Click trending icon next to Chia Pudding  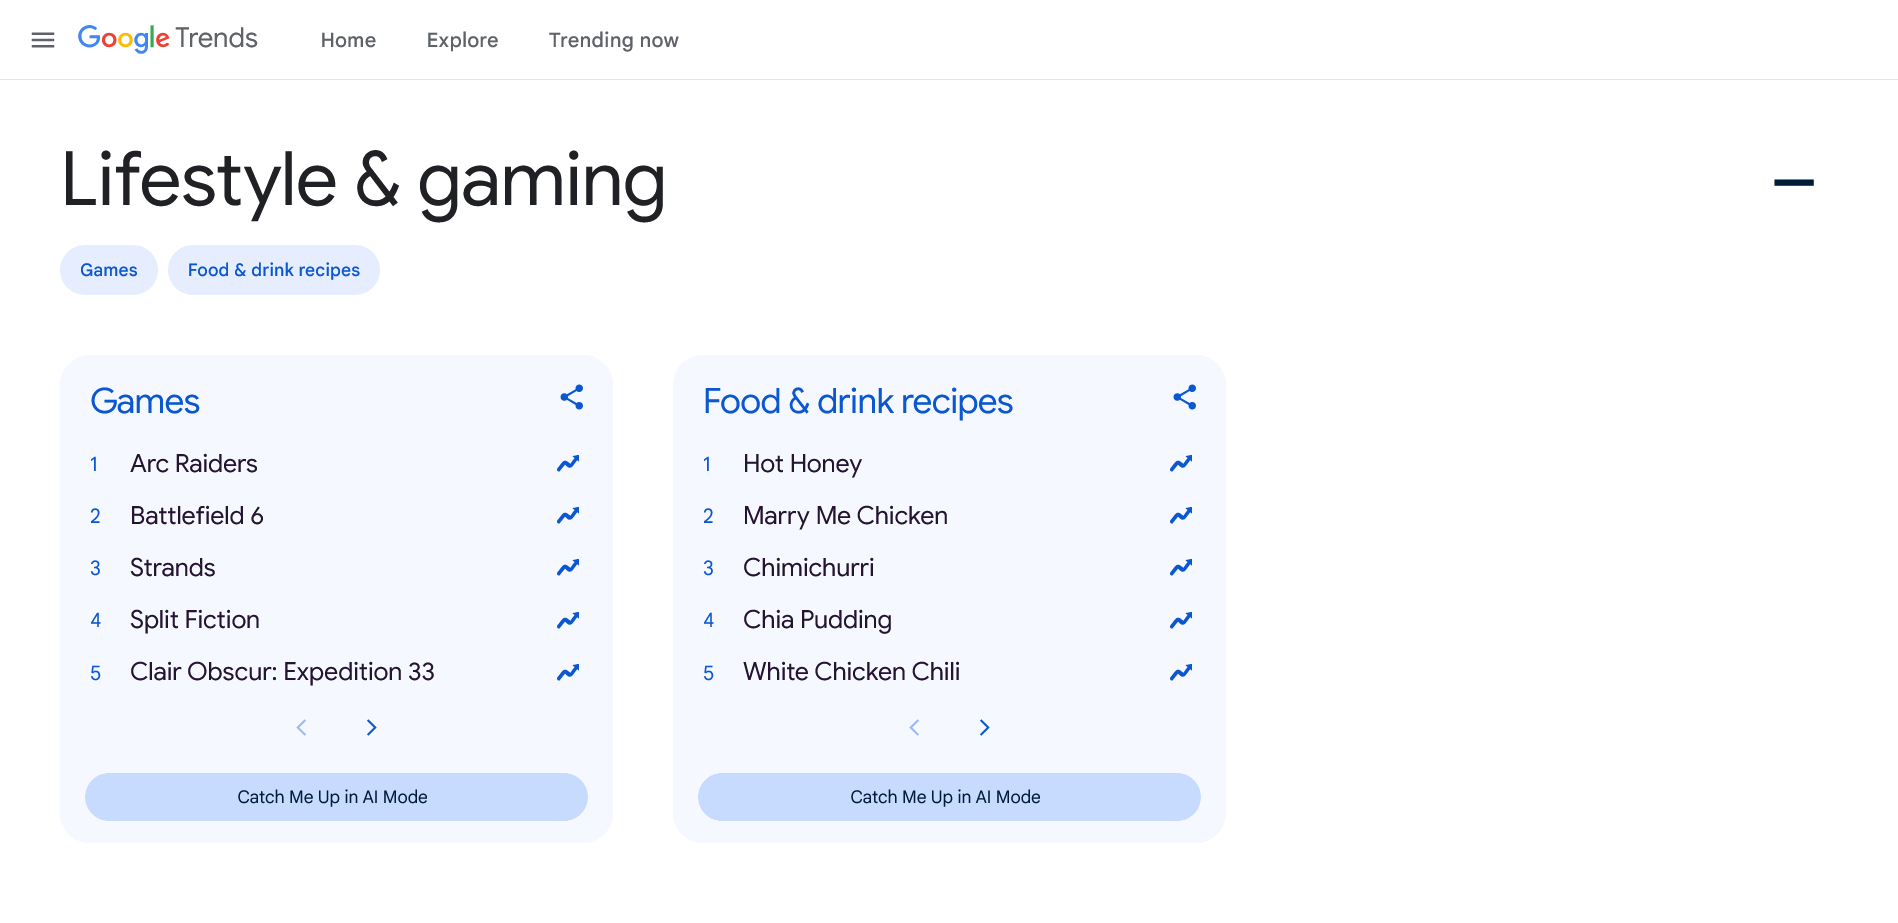pyautogui.click(x=1181, y=620)
